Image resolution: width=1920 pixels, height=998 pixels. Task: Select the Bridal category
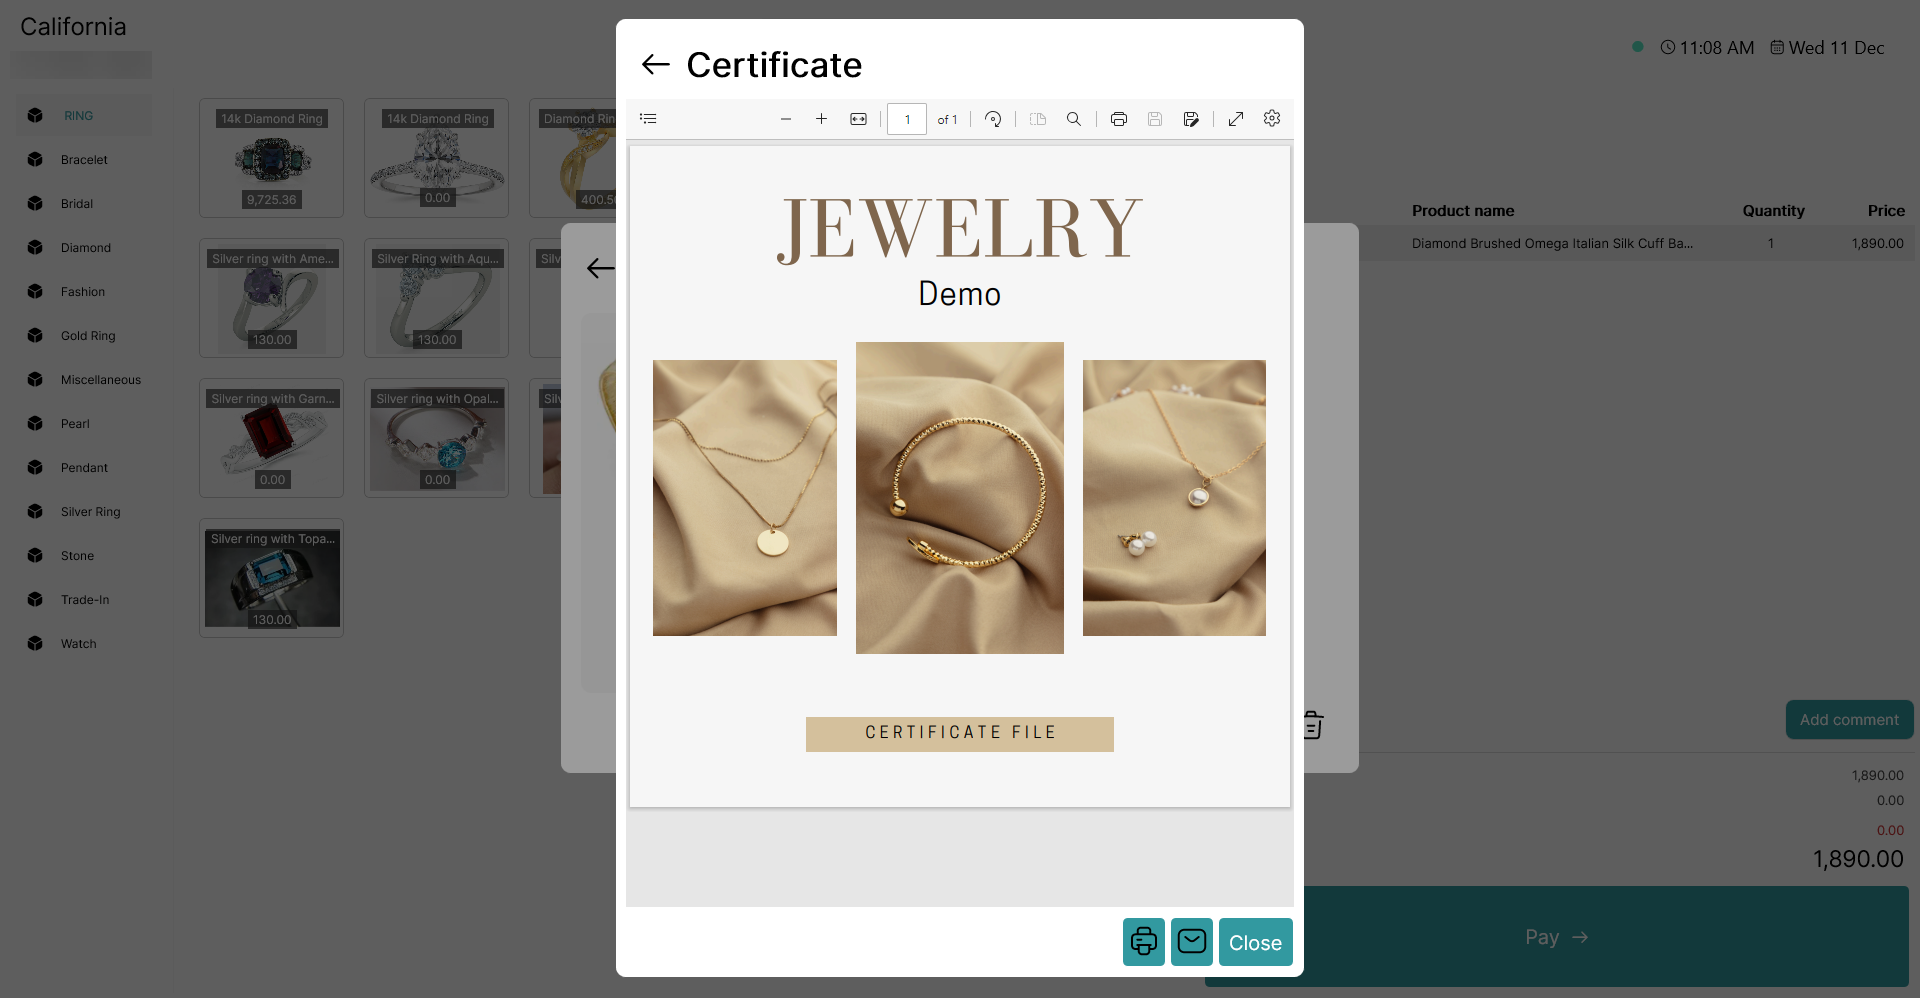[x=84, y=204]
